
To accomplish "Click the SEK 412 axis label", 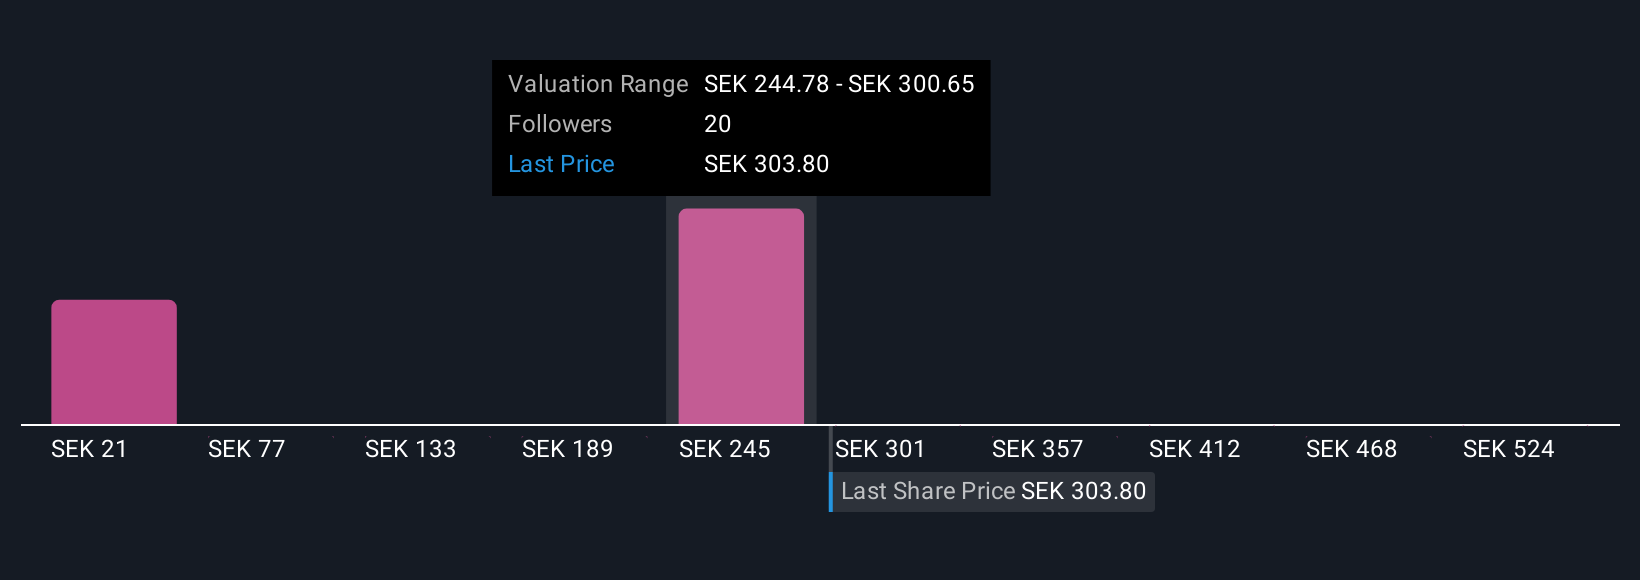I will pyautogui.click(x=1194, y=449).
